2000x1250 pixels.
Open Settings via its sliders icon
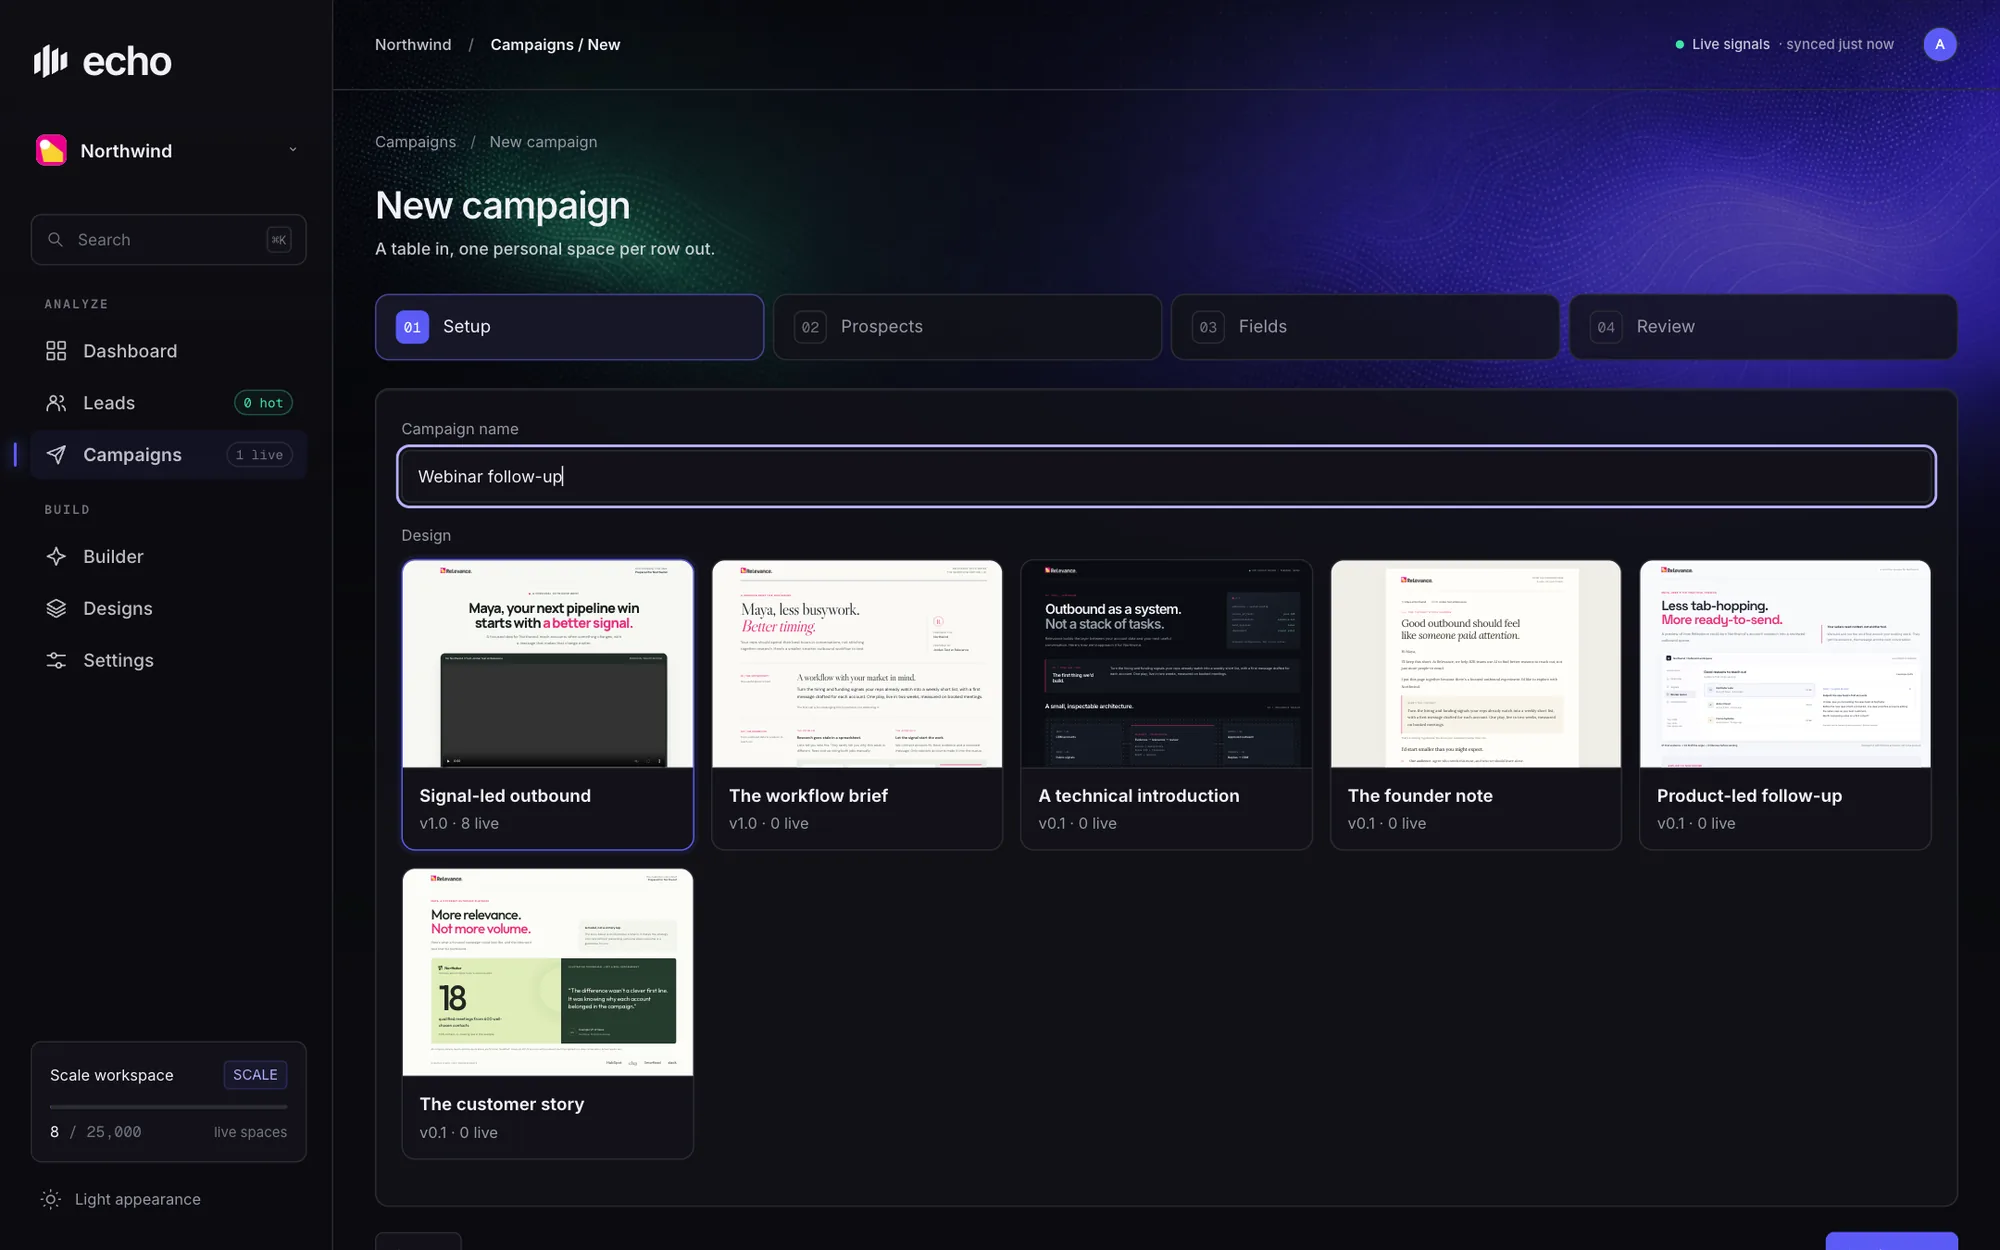pyautogui.click(x=56, y=661)
